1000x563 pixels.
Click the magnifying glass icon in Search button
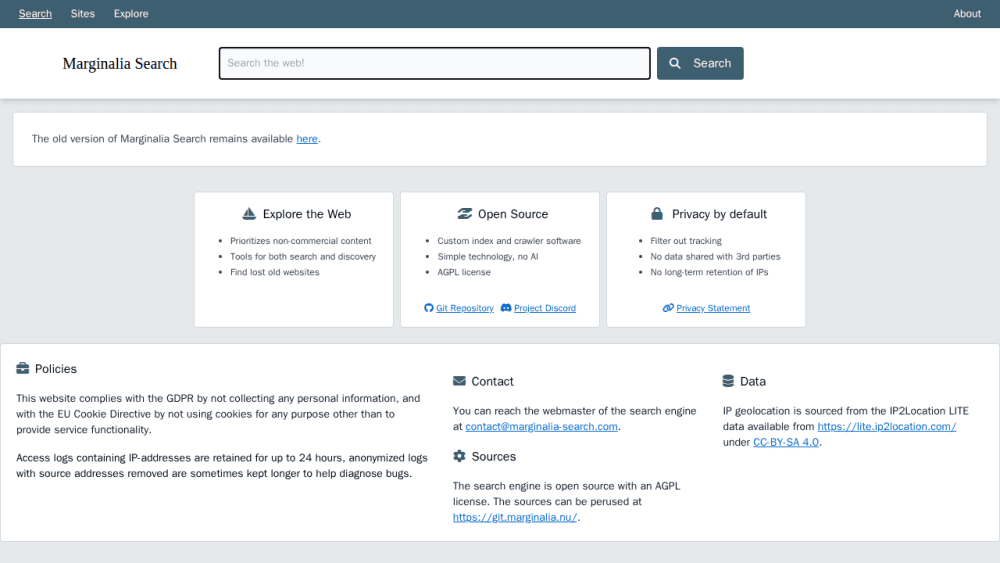(x=675, y=63)
